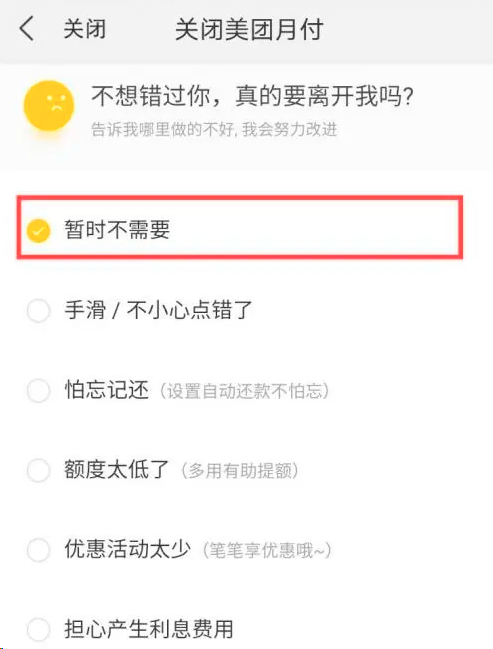The width and height of the screenshot is (493, 649).
Task: Select the 怕忘记还 radio circle
Action: tap(38, 390)
